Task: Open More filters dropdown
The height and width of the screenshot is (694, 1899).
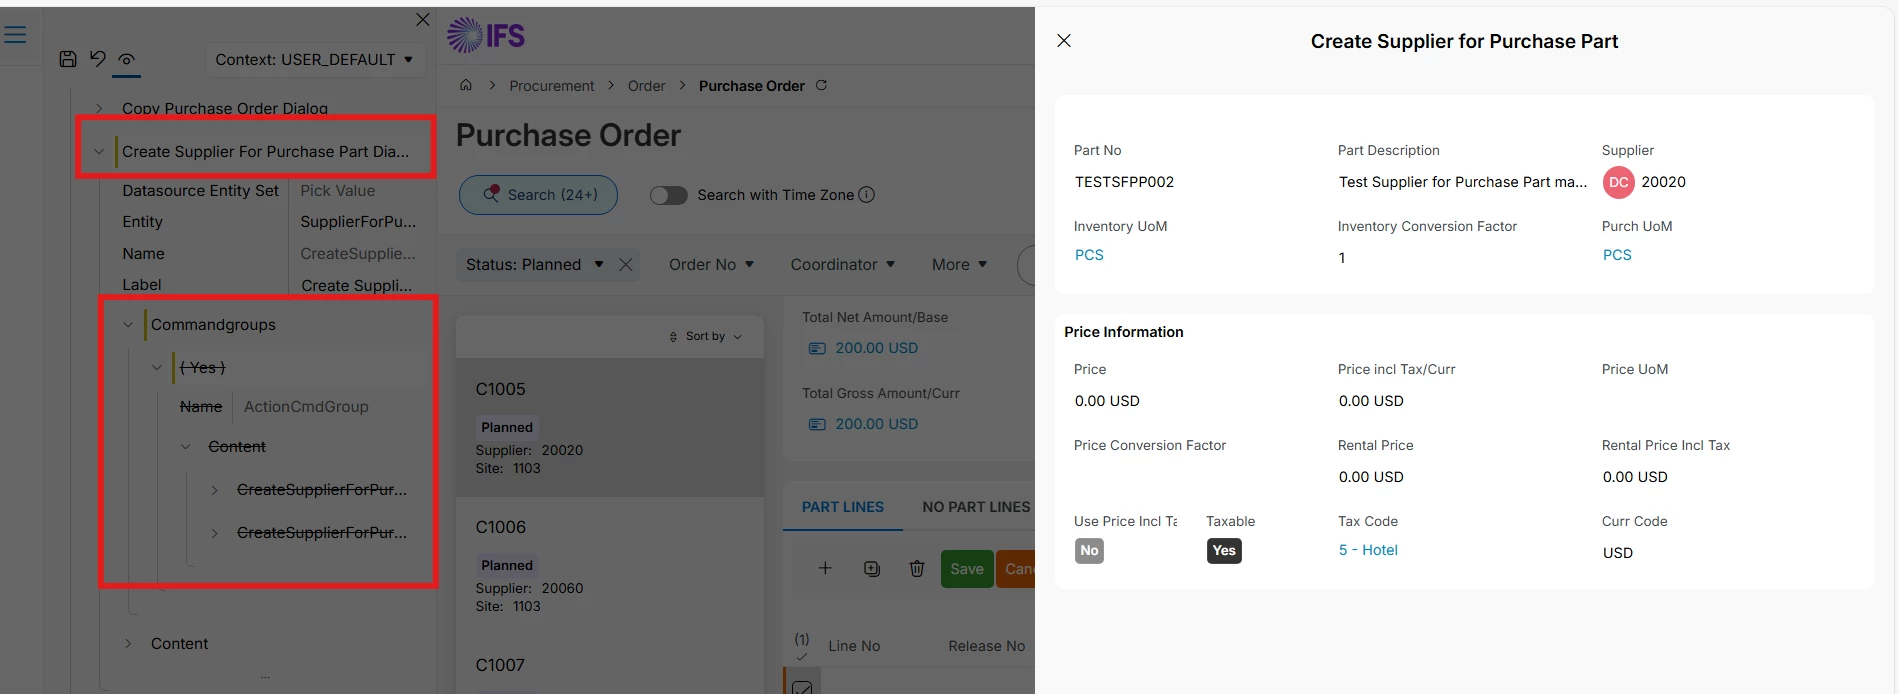Action: [959, 264]
